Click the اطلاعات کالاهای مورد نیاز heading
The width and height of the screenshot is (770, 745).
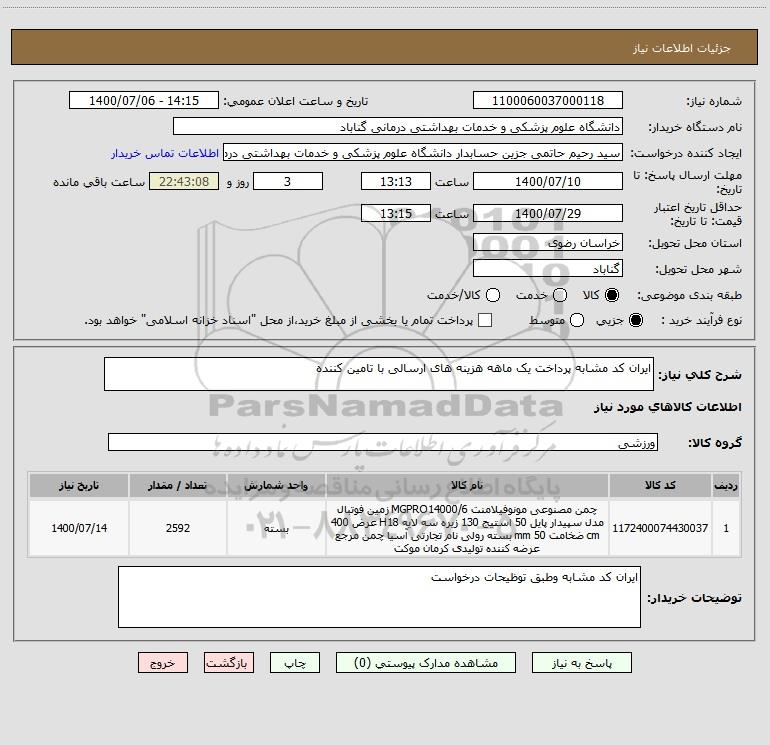[x=667, y=407]
